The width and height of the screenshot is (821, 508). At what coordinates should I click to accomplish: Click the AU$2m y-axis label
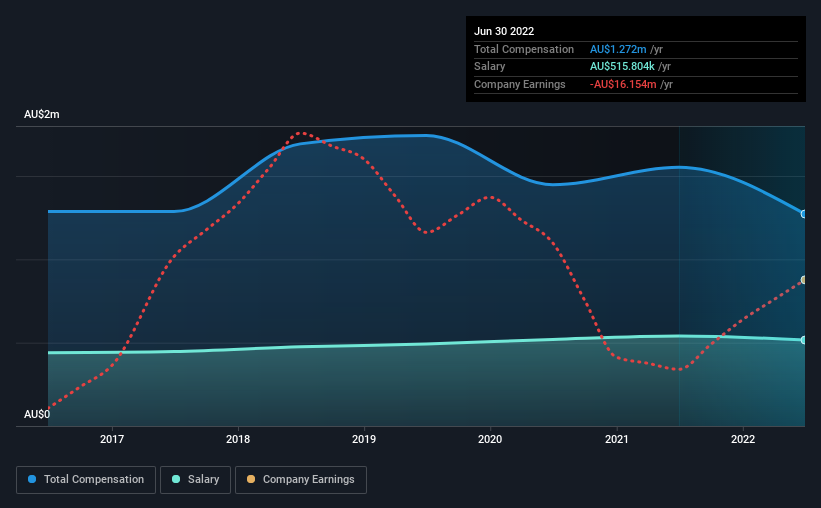[42, 114]
